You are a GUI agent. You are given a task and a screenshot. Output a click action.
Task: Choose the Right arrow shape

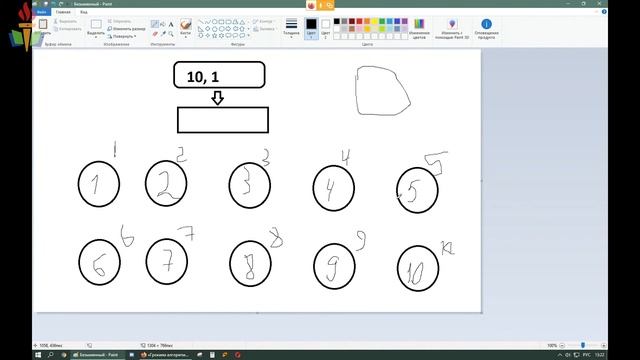[x=228, y=29]
